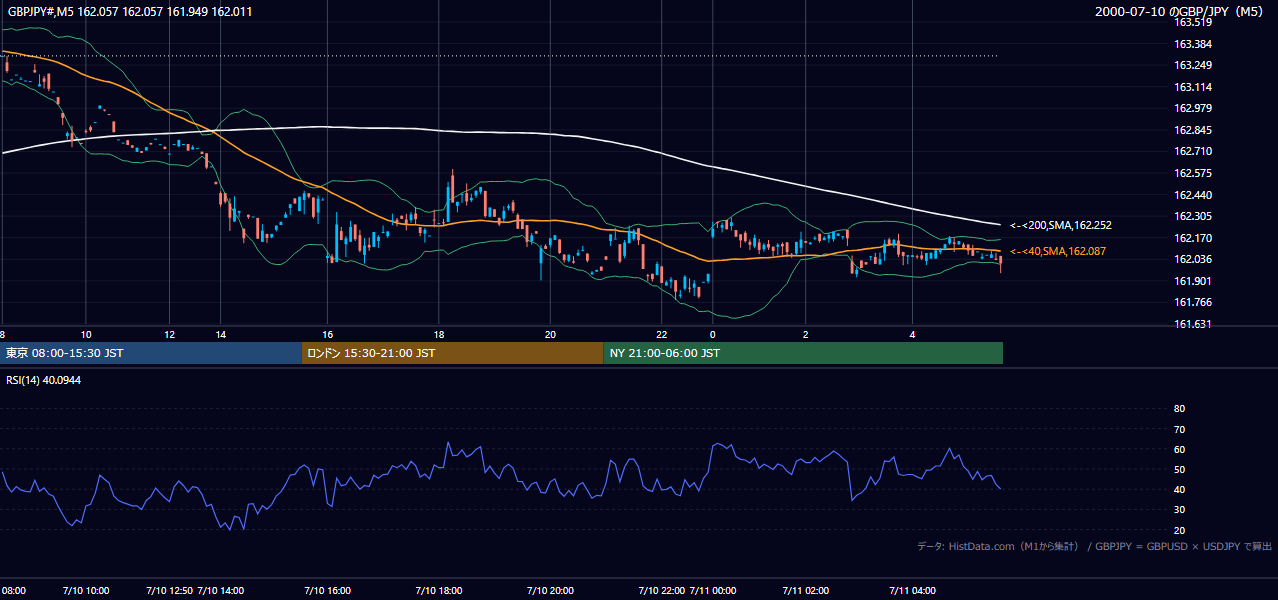Click price axis value 162.440
The image size is (1278, 600).
tap(1192, 195)
